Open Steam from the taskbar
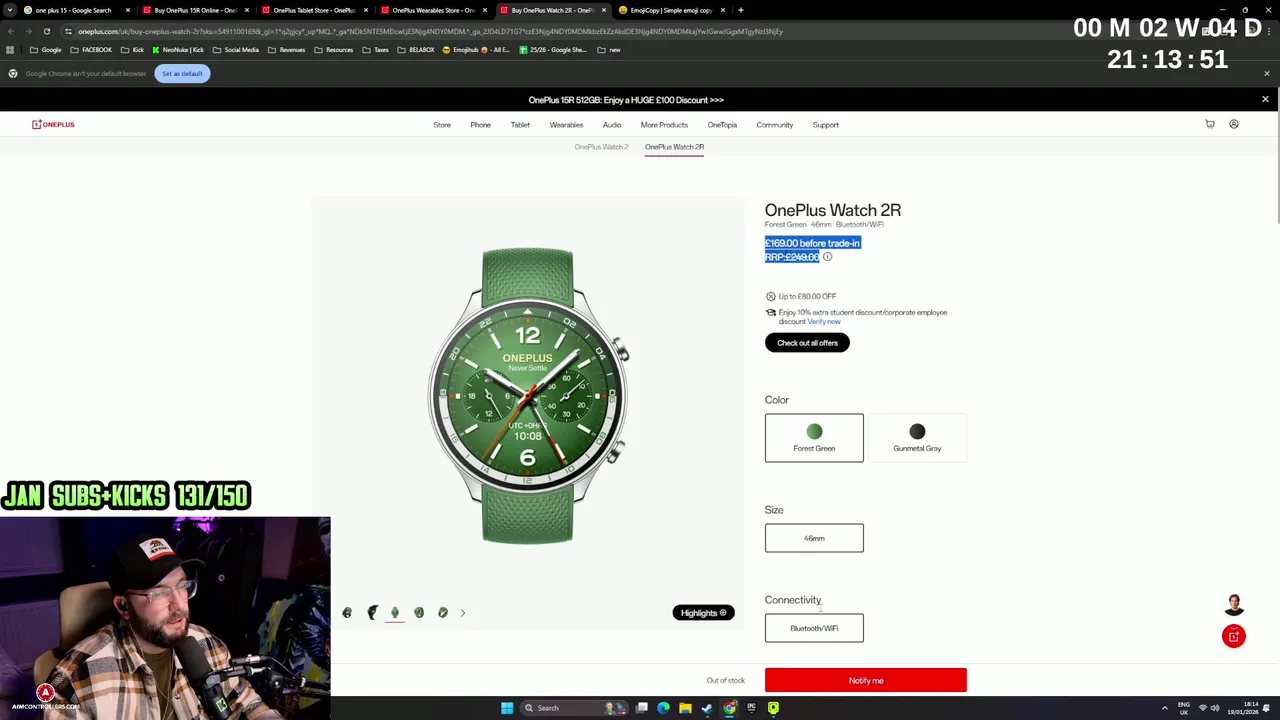Screen dimensions: 1280x720 pyautogui.click(x=707, y=708)
